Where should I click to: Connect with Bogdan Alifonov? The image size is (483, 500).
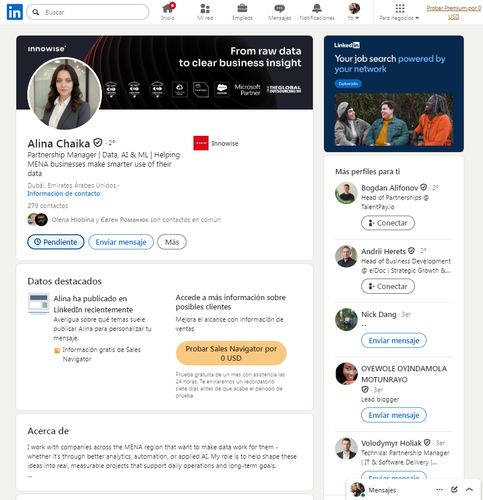pyautogui.click(x=388, y=223)
